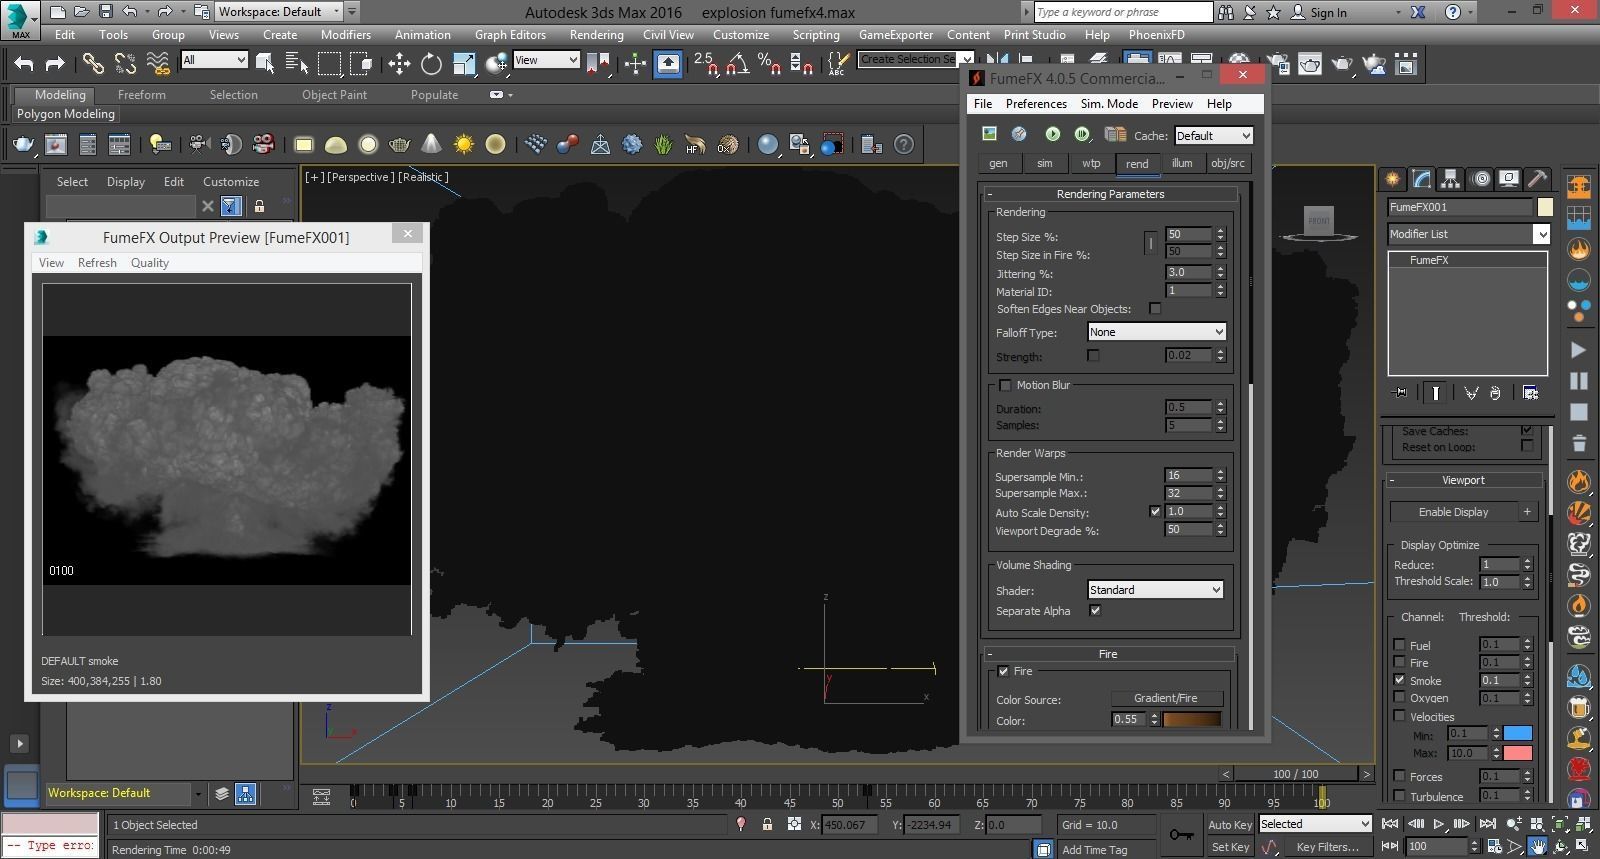The width and height of the screenshot is (1600, 859).
Task: Switch to the sim tab in FumeFX
Action: pos(1044,163)
